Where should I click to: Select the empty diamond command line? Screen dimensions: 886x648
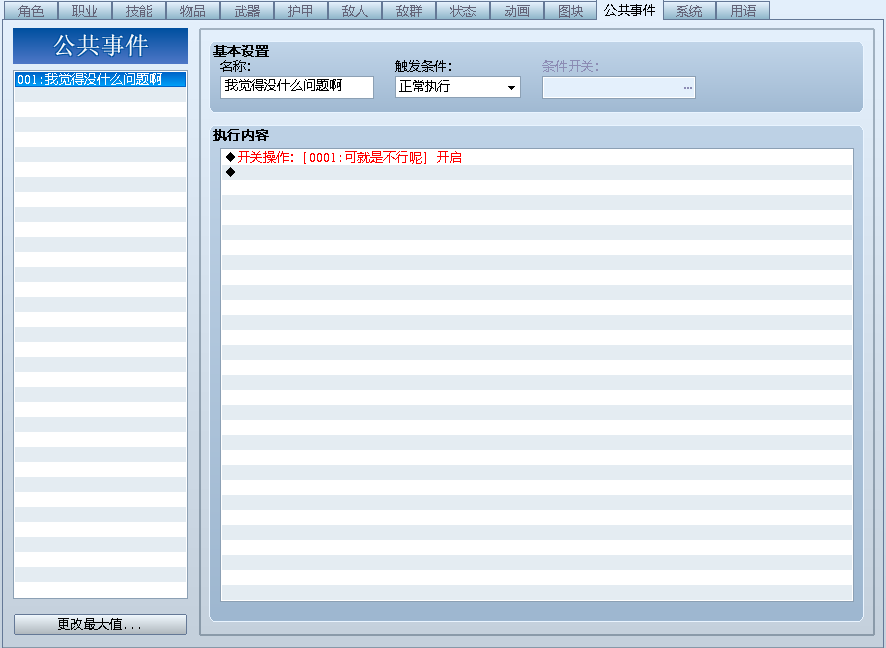coord(537,172)
